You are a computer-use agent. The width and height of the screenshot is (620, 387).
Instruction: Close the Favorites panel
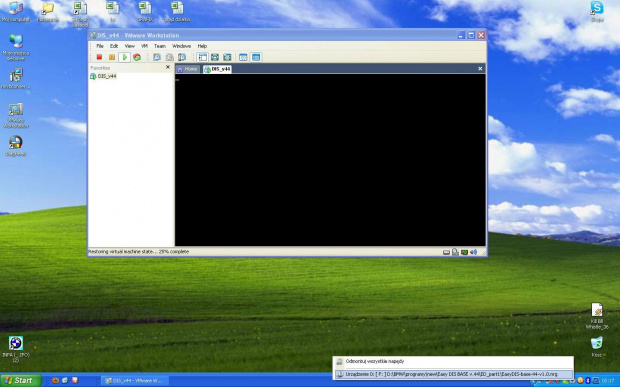[x=168, y=67]
